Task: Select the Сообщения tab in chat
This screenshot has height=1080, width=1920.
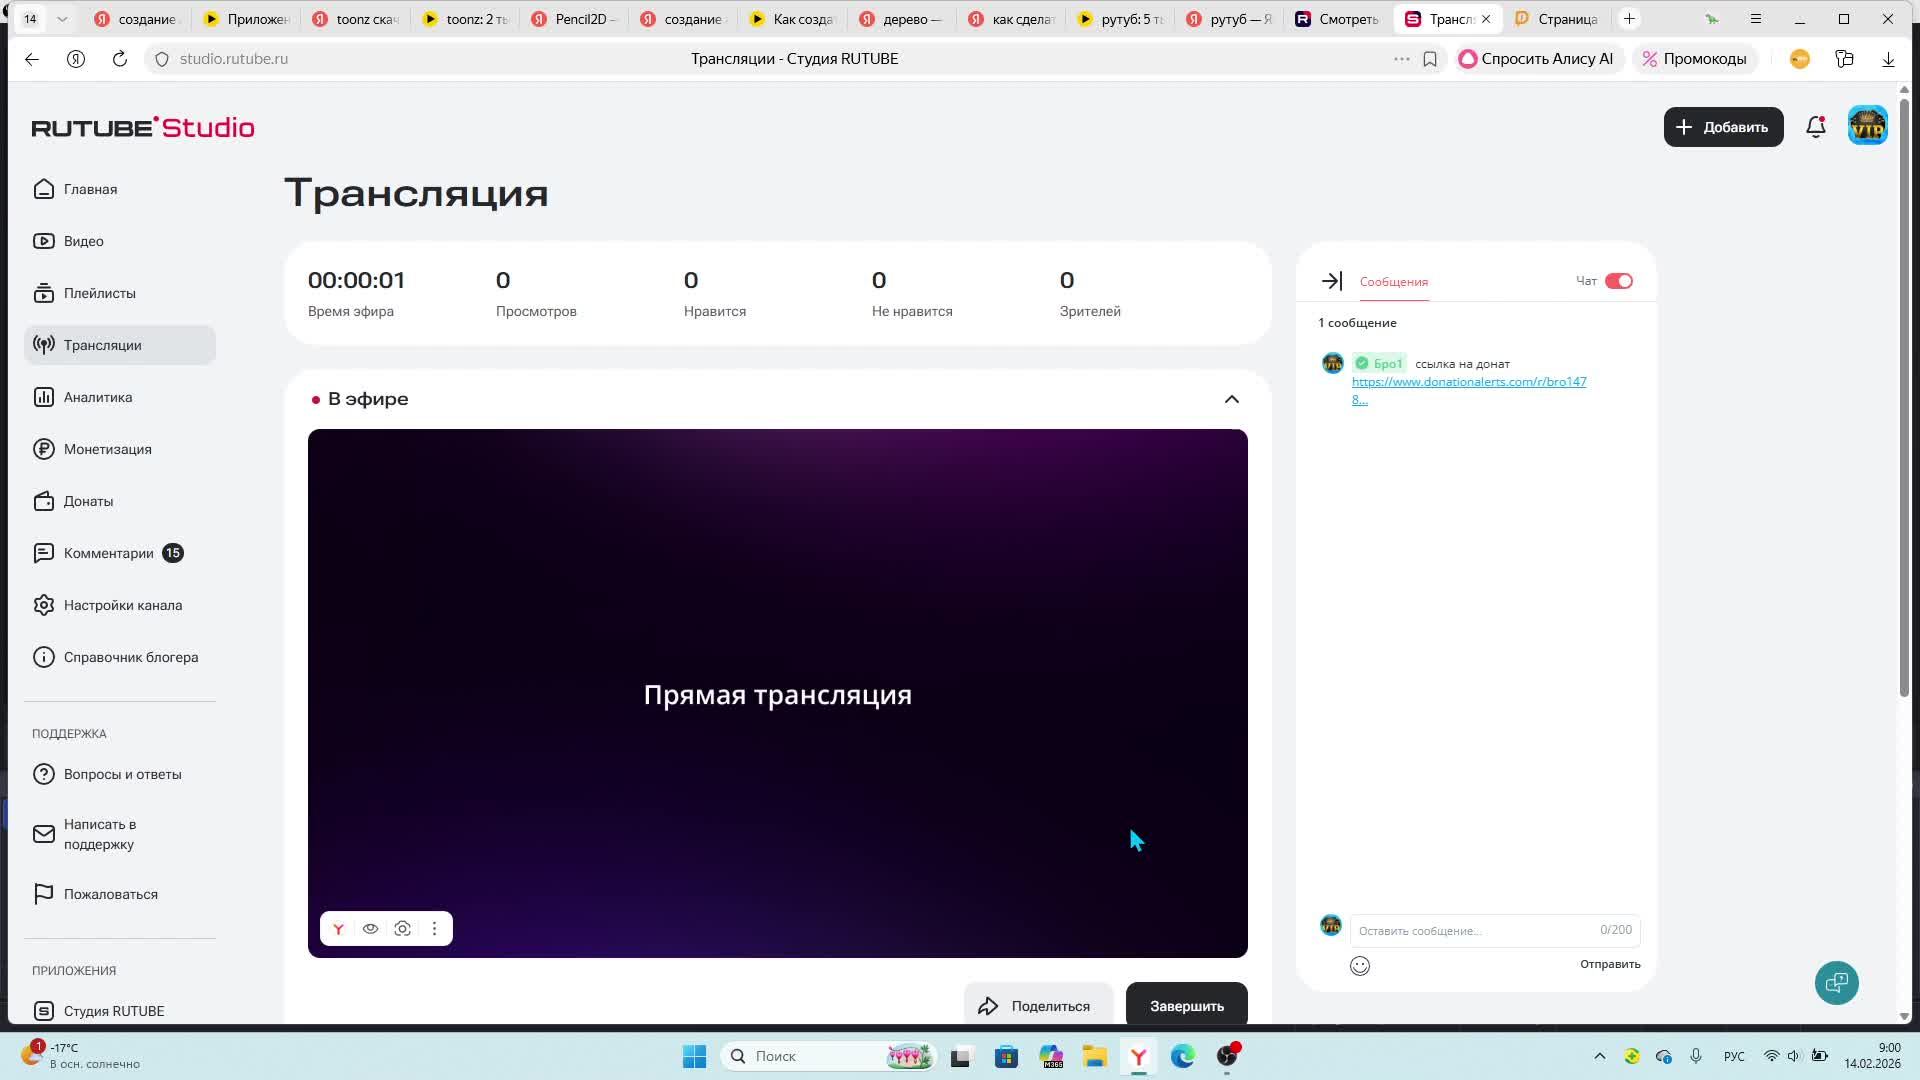Action: (1393, 282)
